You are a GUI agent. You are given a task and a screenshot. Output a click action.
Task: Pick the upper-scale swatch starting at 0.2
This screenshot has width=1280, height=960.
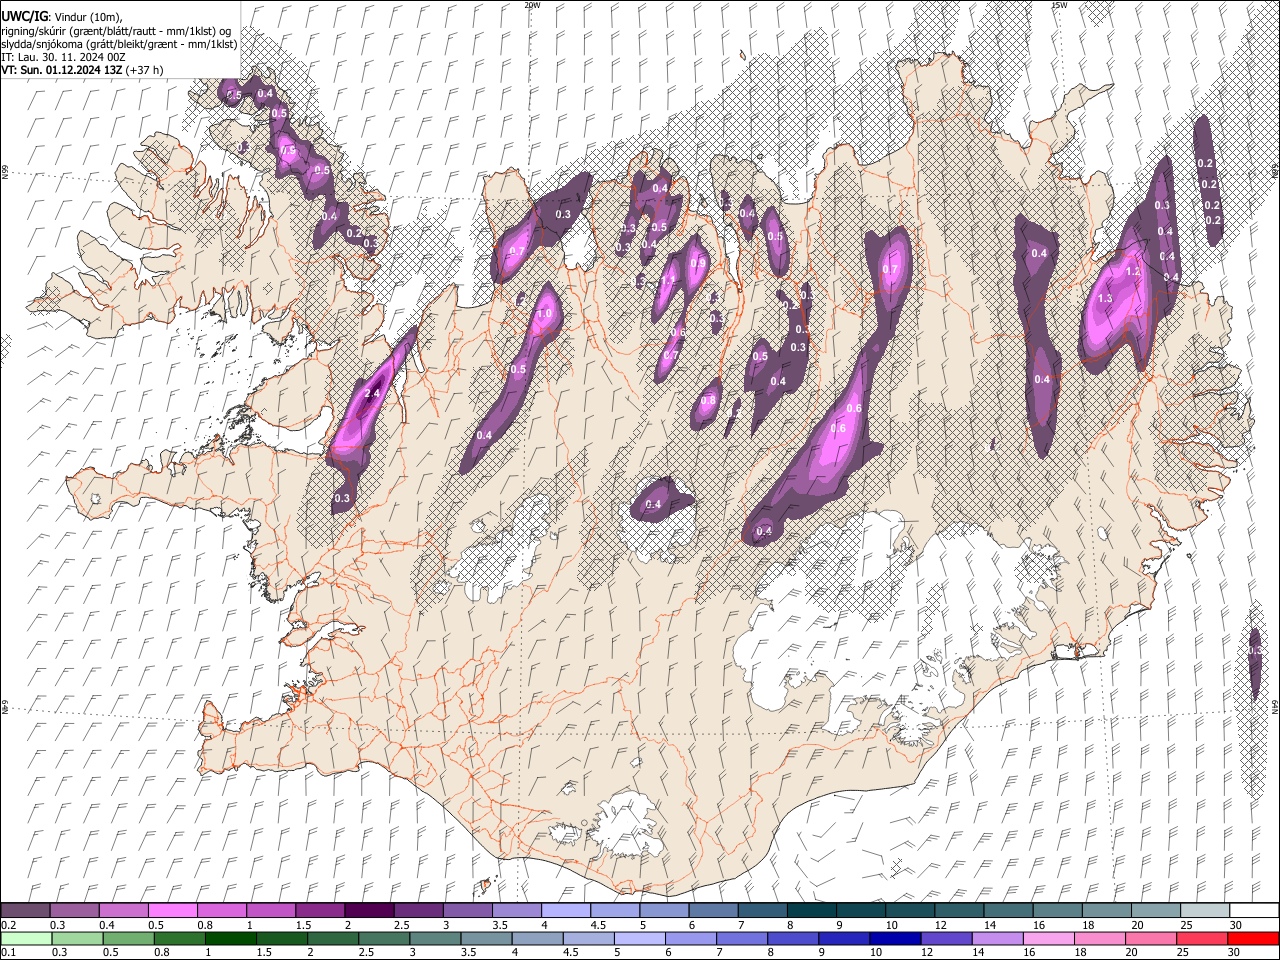(x=25, y=911)
